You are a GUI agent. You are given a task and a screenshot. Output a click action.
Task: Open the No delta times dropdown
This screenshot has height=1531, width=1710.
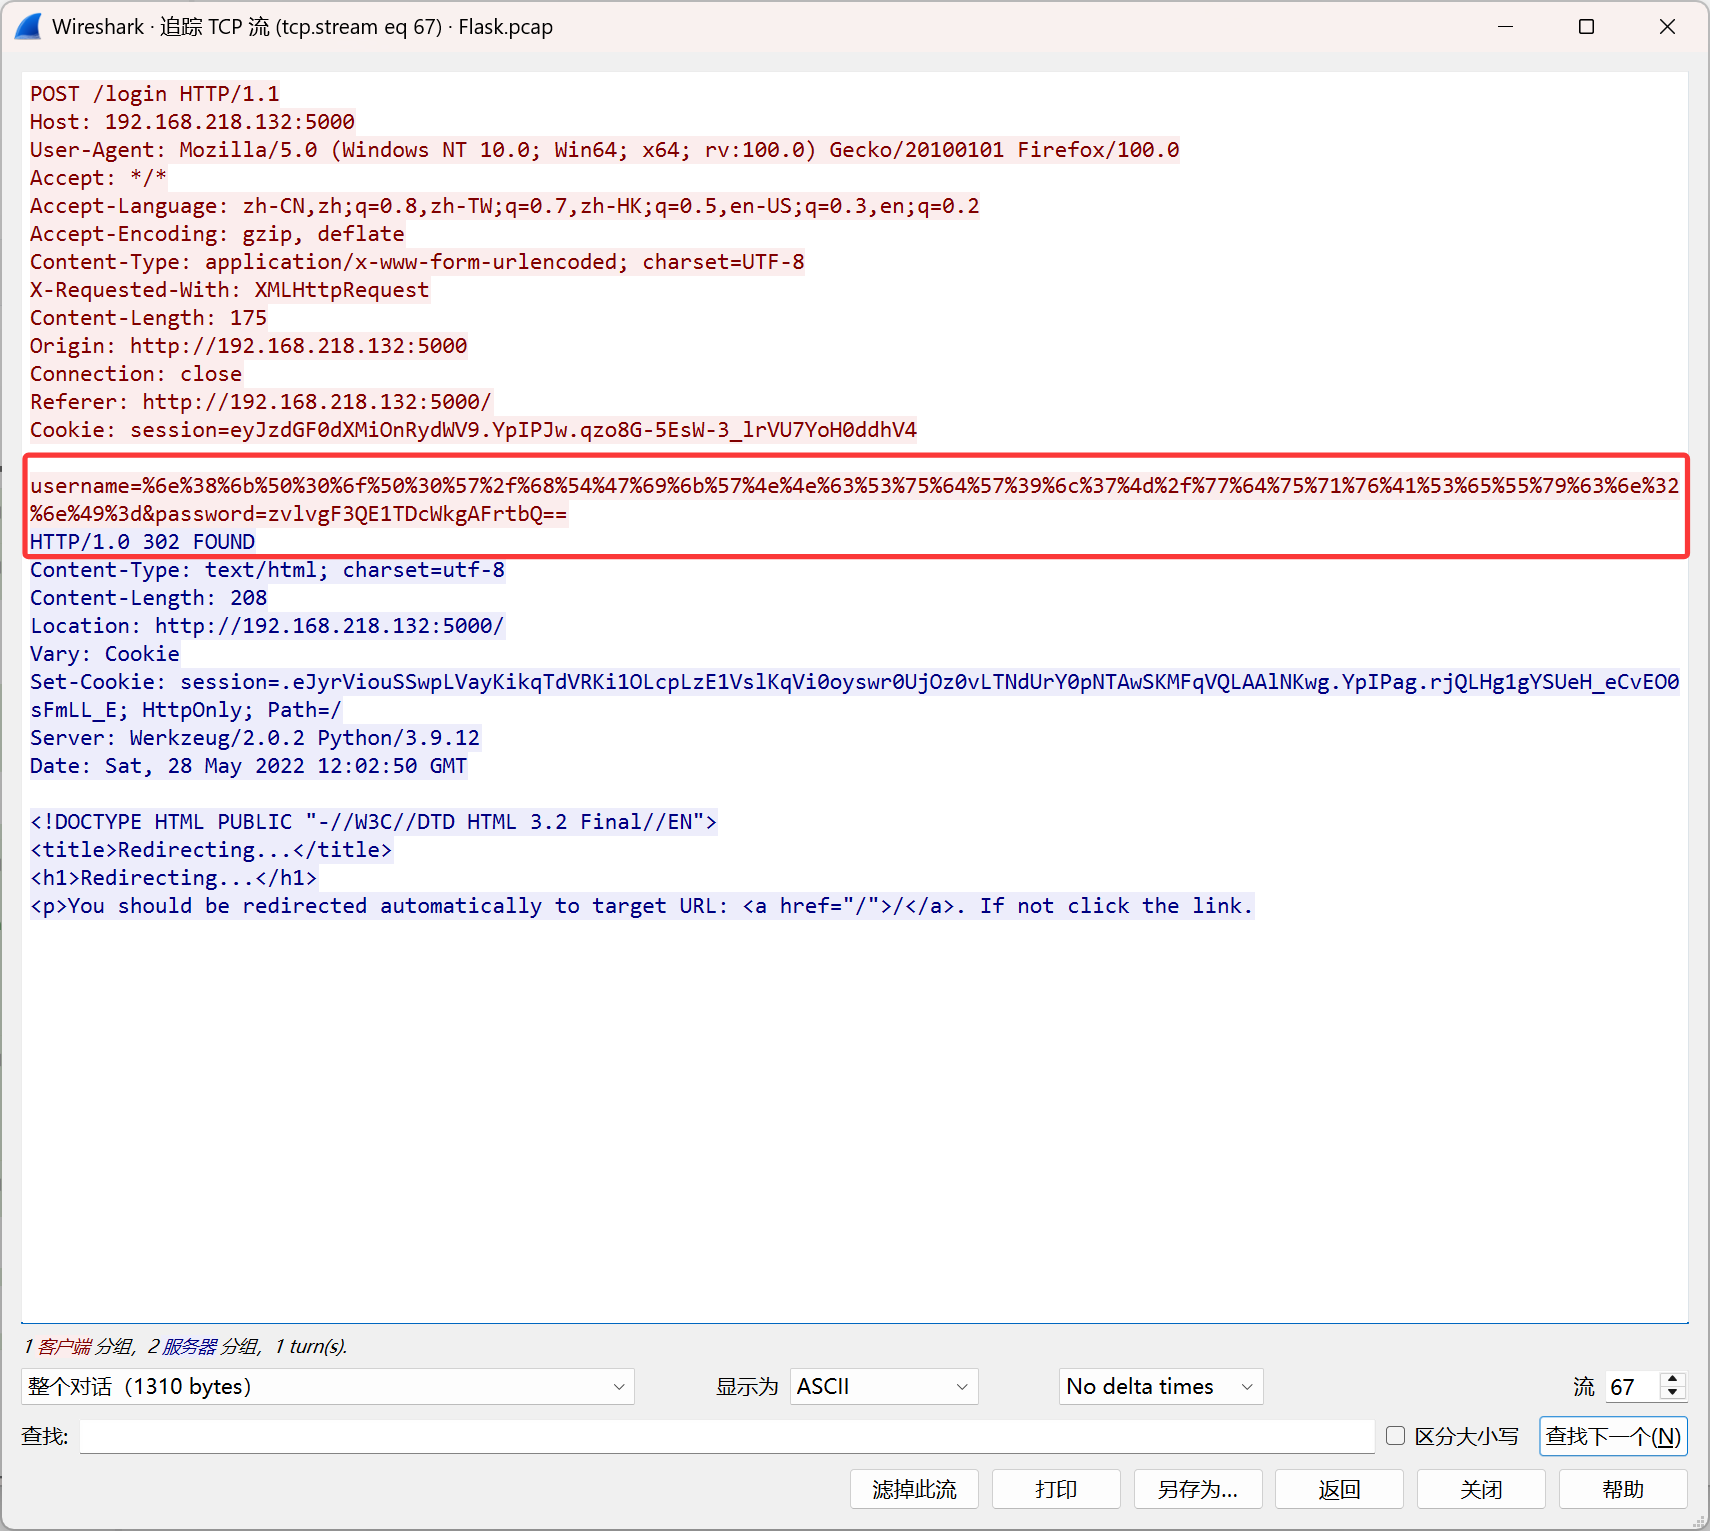[1161, 1386]
